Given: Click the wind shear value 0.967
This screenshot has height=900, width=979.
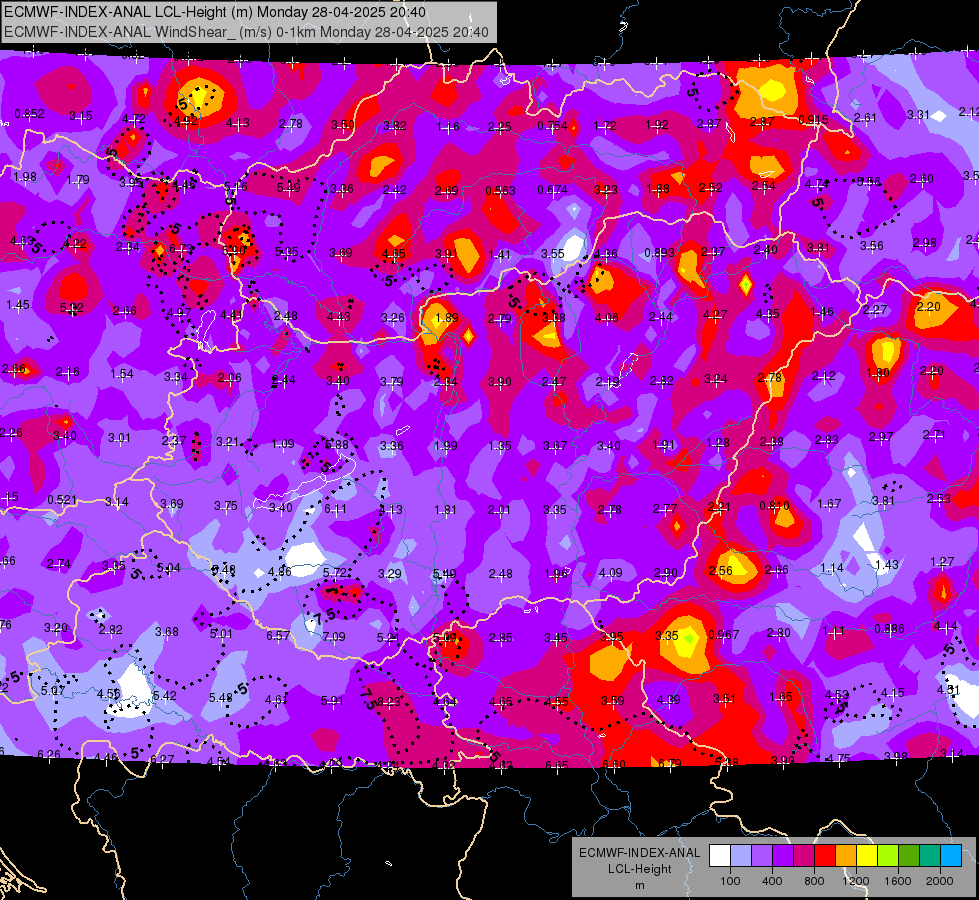Looking at the screenshot, I should point(724,635).
